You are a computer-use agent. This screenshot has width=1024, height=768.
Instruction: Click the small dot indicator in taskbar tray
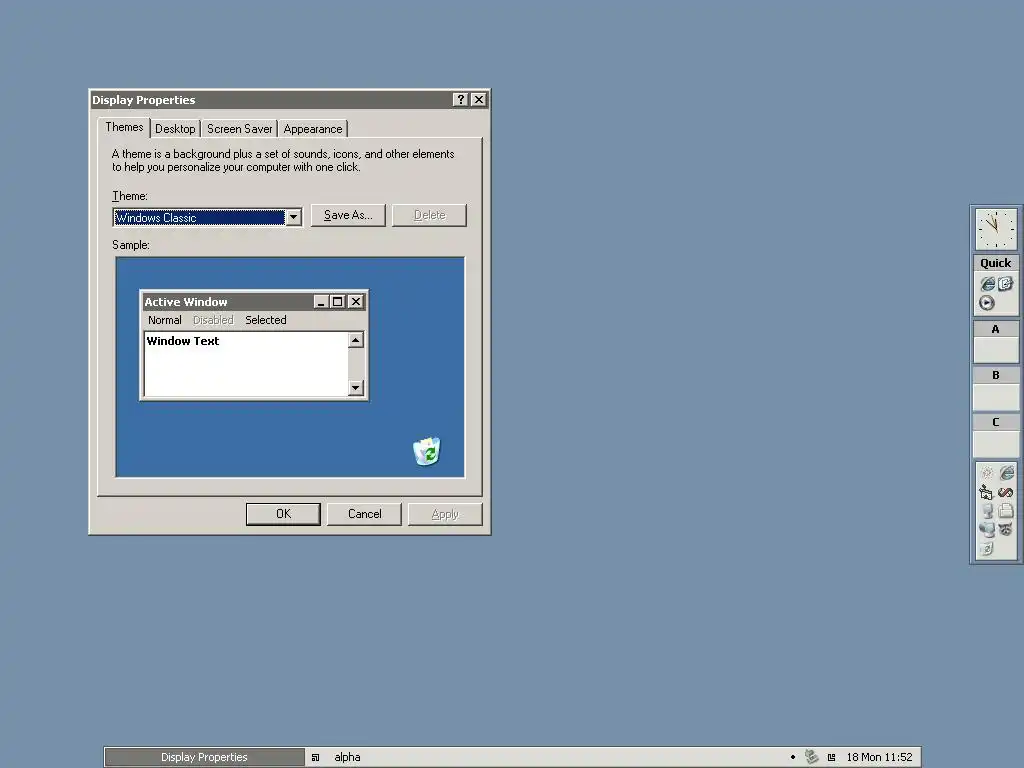coord(793,757)
